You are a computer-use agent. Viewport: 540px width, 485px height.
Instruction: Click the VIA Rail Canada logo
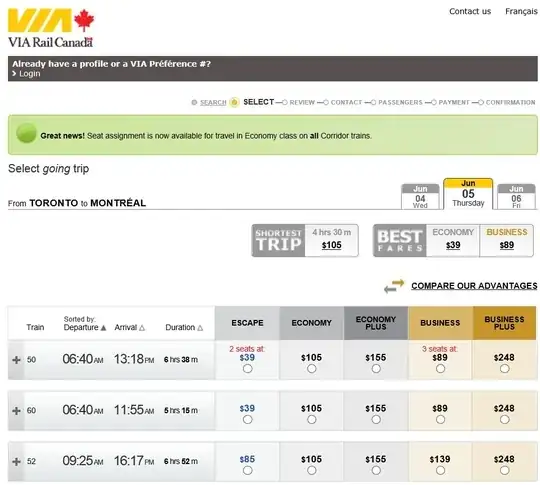(51, 28)
